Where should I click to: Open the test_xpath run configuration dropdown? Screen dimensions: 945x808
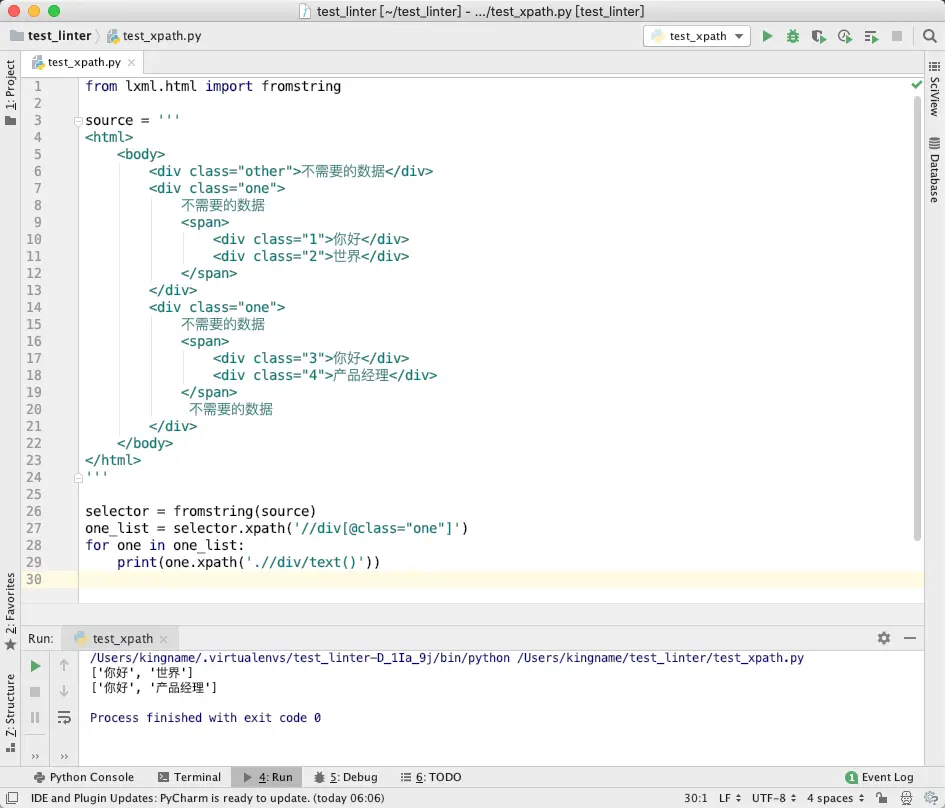[x=697, y=36]
